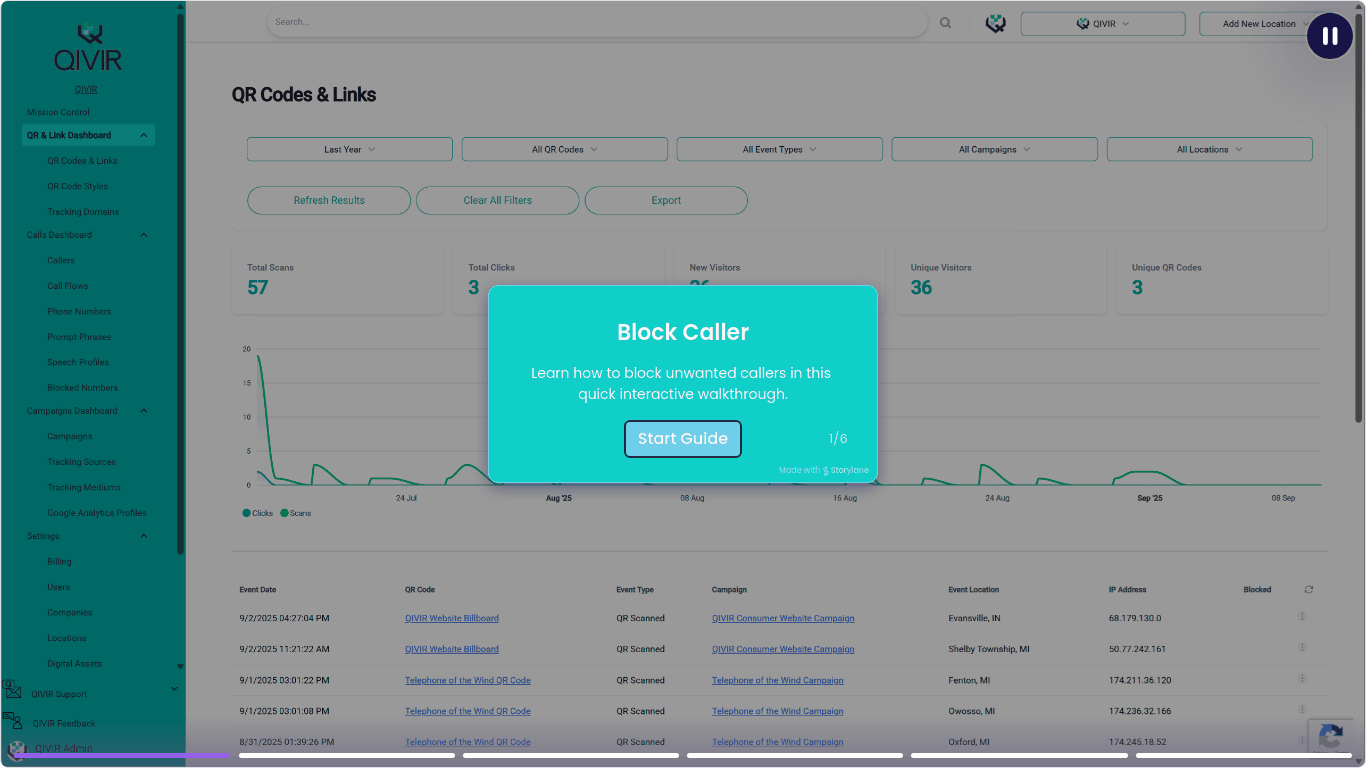Image resolution: width=1366 pixels, height=768 pixels.
Task: Click the QIVIR Feedback chat-person icon
Action: 12,720
